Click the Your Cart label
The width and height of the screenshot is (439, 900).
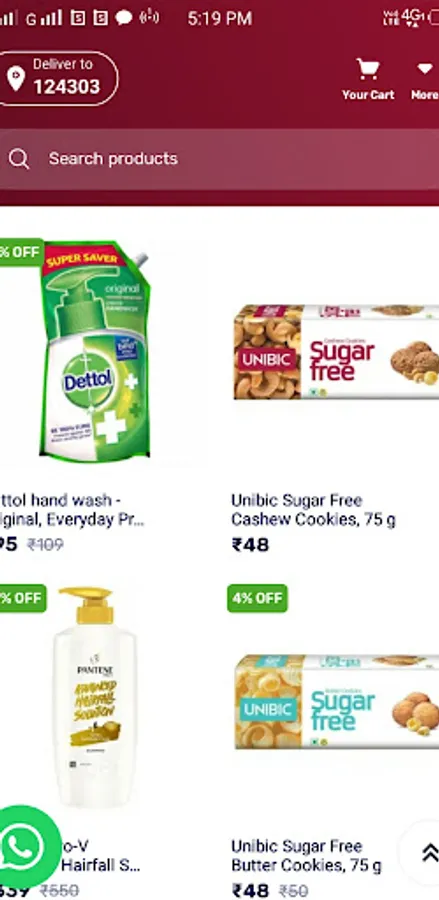click(x=368, y=95)
